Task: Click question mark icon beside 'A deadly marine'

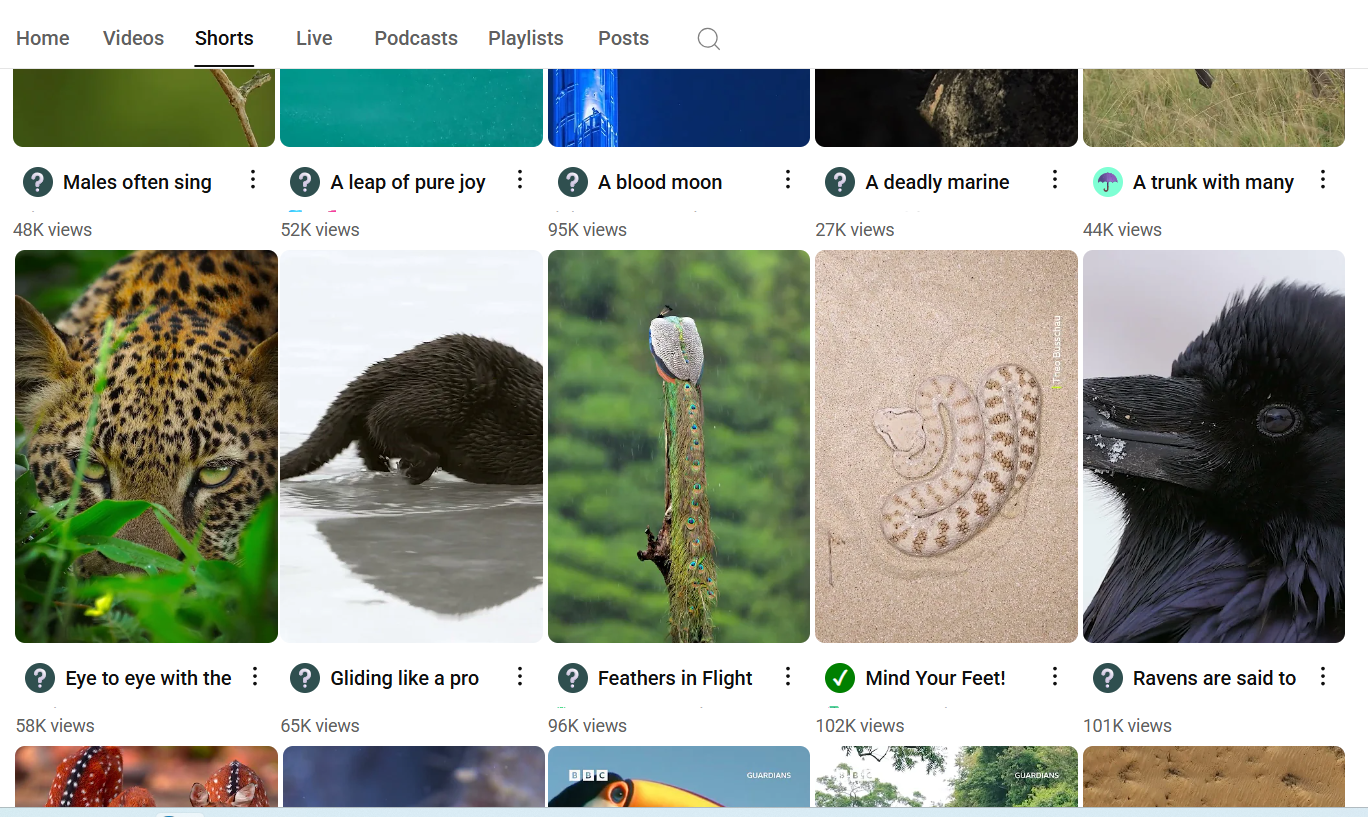Action: [840, 182]
